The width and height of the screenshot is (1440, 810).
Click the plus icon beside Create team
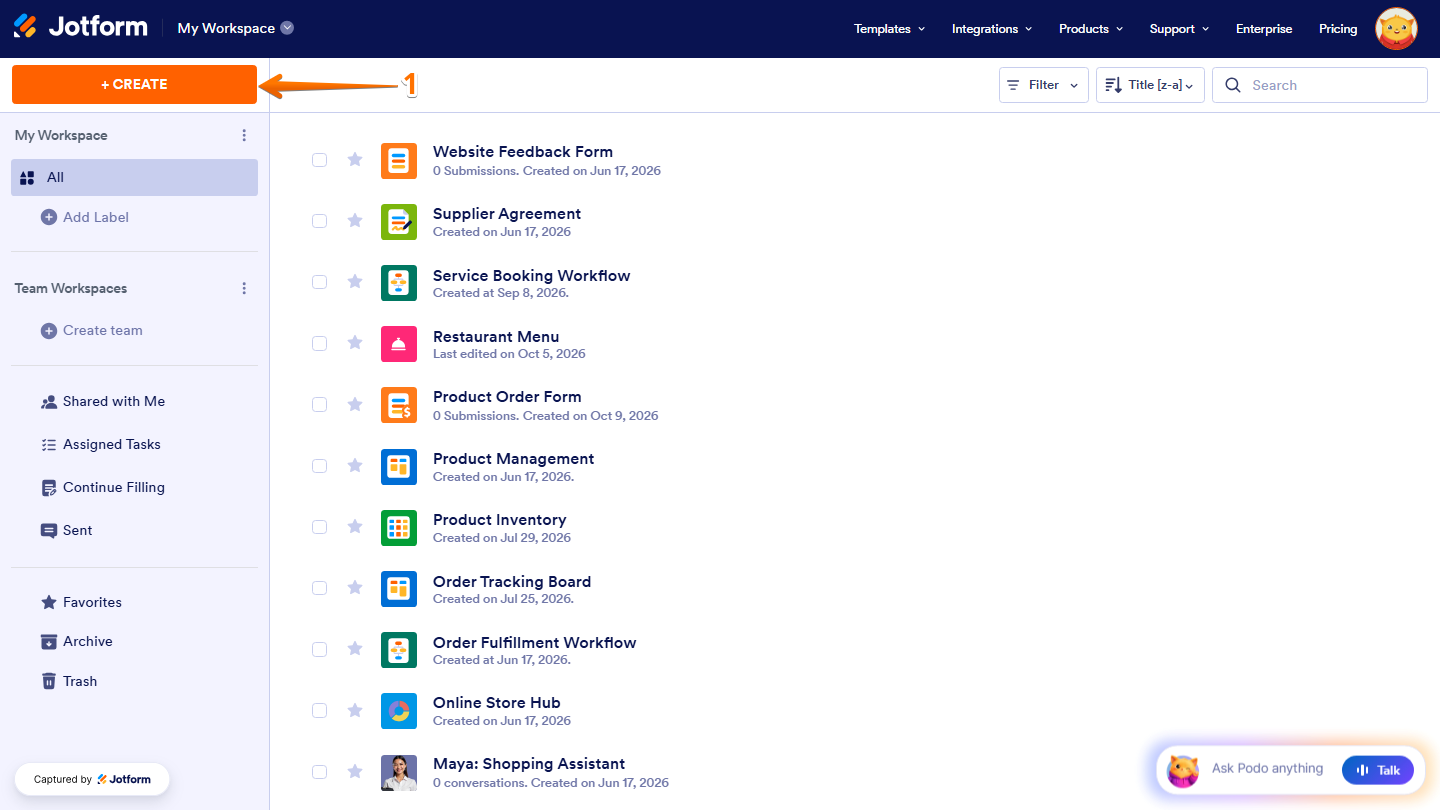[48, 330]
